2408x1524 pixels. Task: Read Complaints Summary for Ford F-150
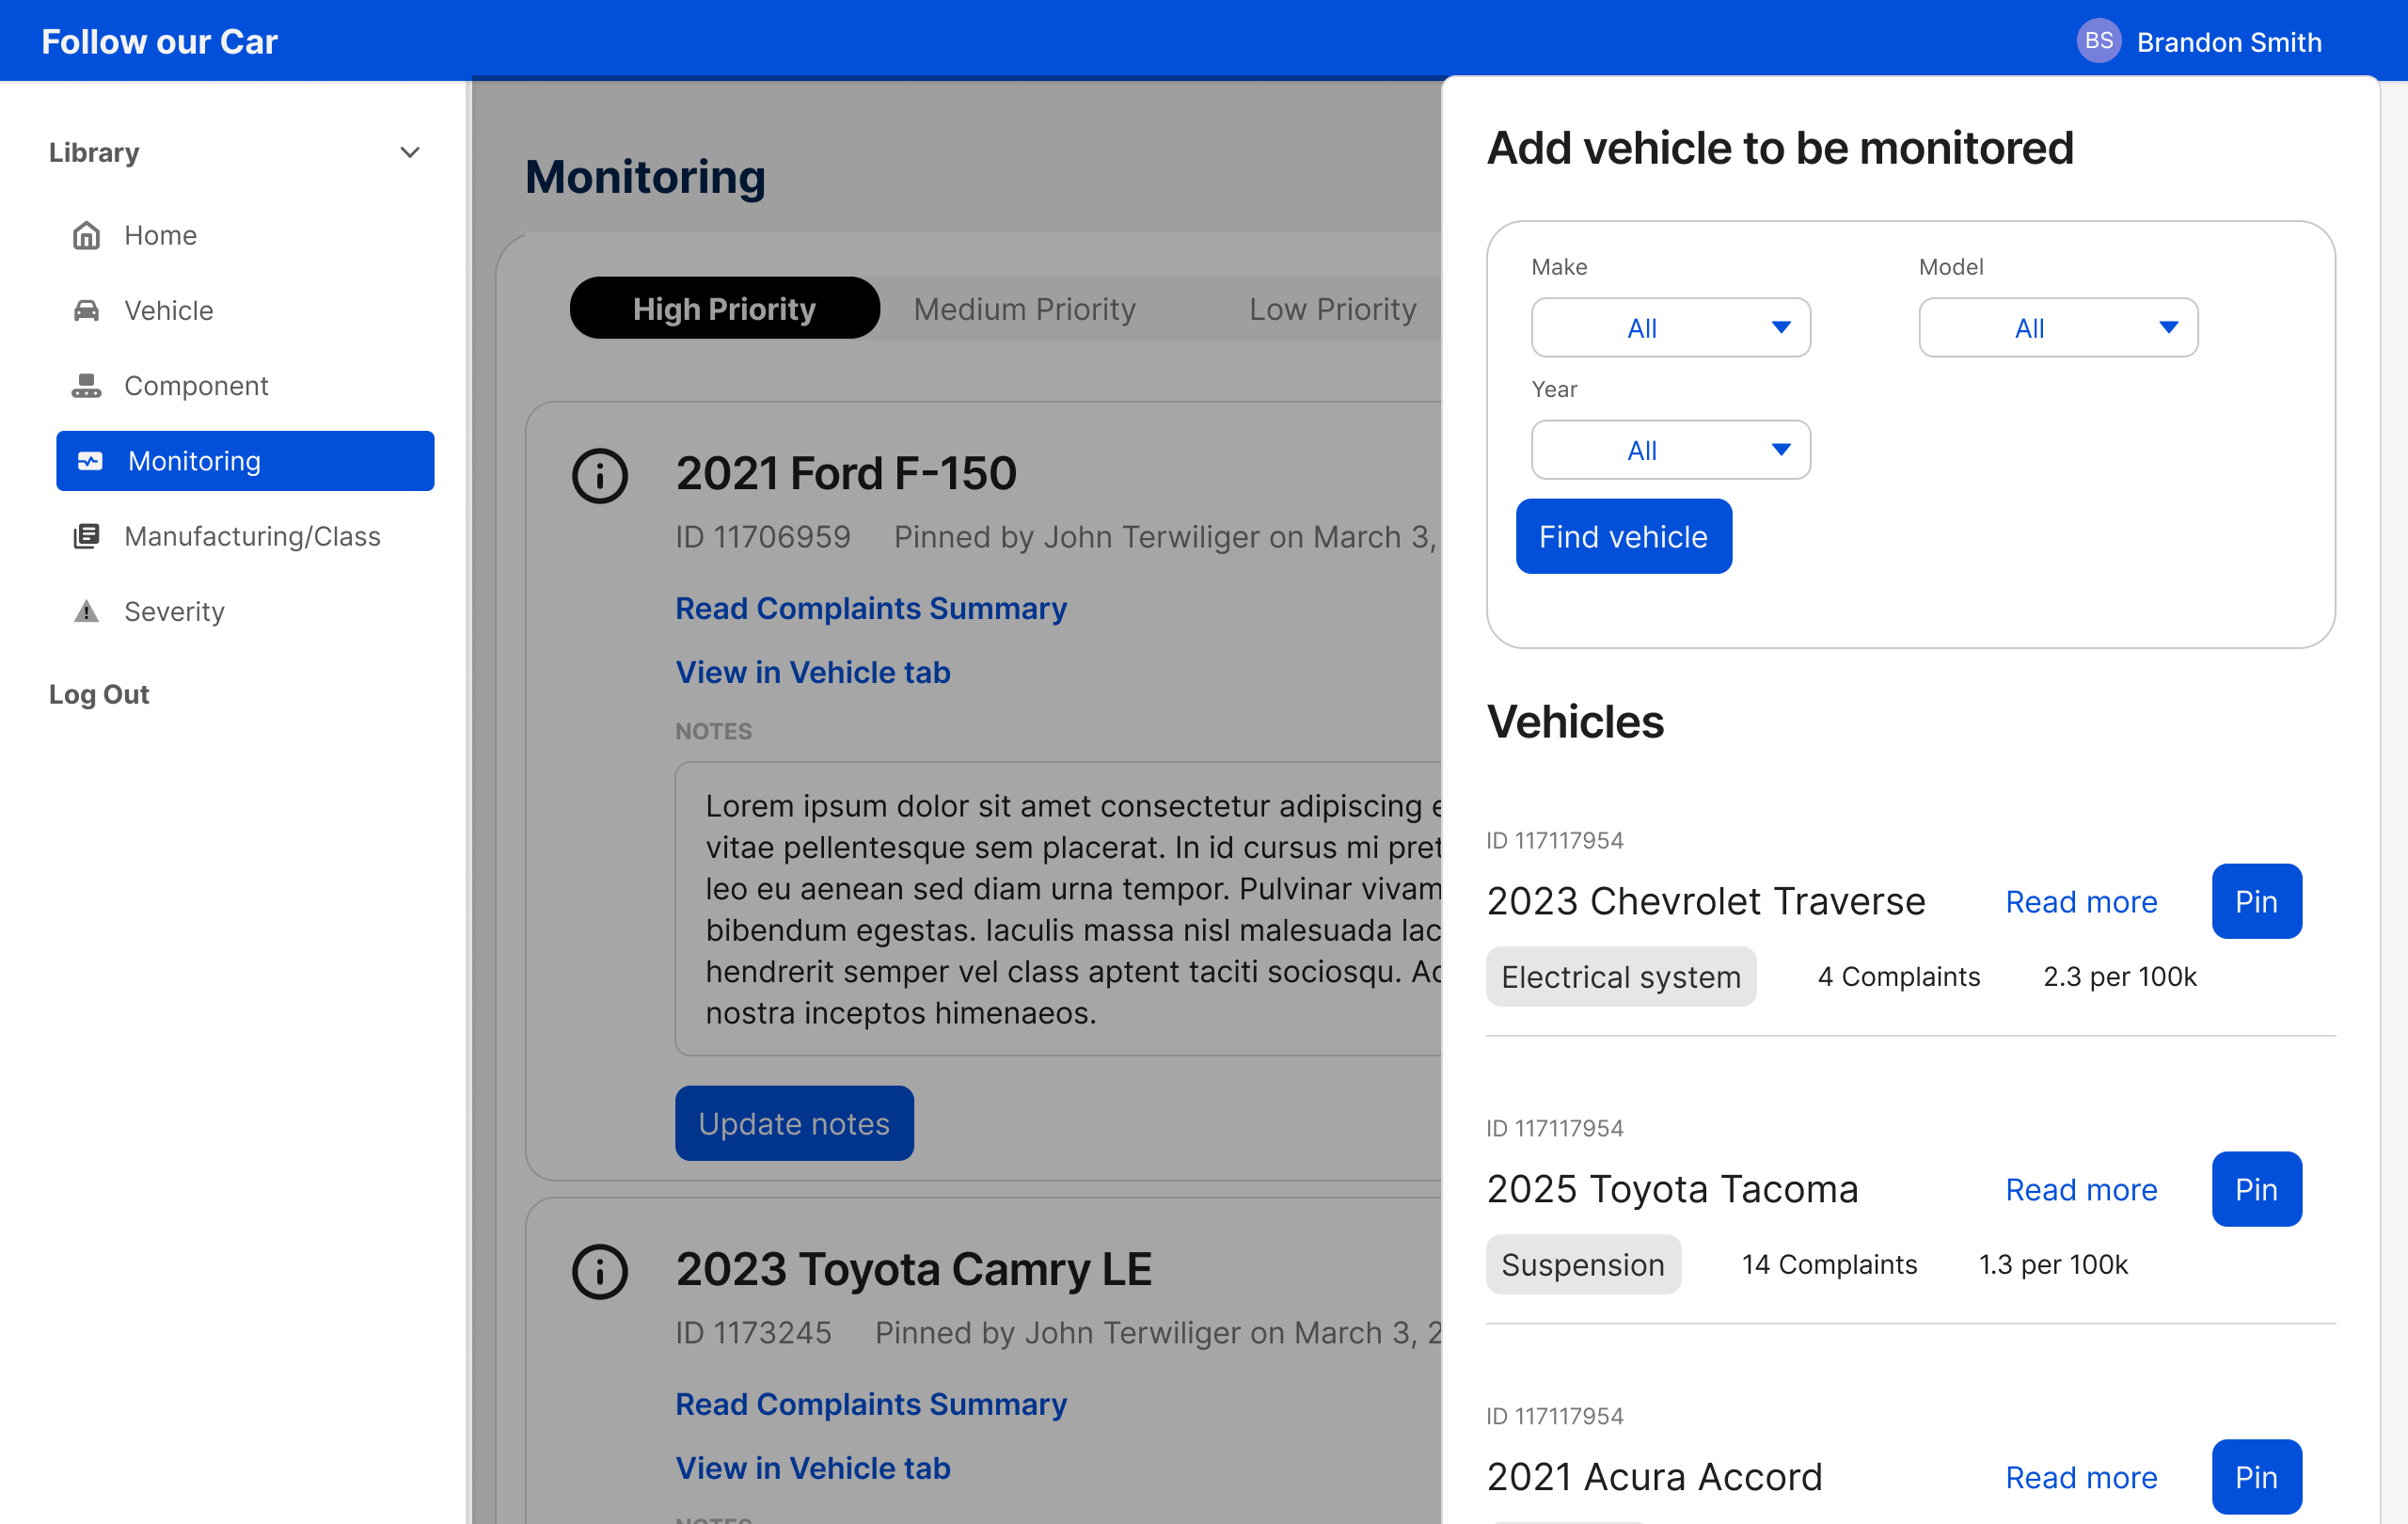click(x=871, y=608)
